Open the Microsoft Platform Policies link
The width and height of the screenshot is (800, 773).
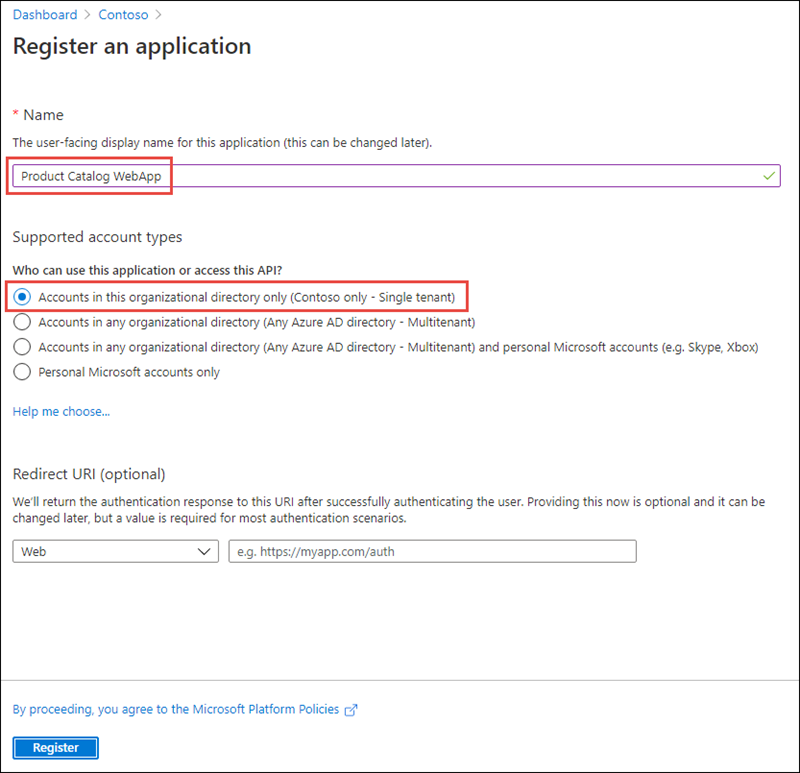[176, 709]
